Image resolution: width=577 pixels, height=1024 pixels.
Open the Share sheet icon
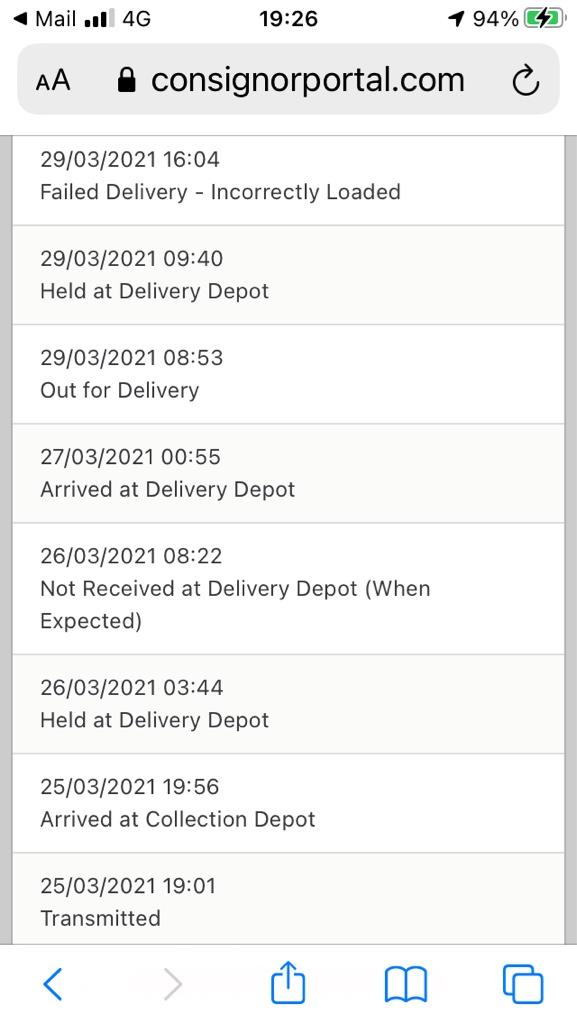tap(288, 982)
